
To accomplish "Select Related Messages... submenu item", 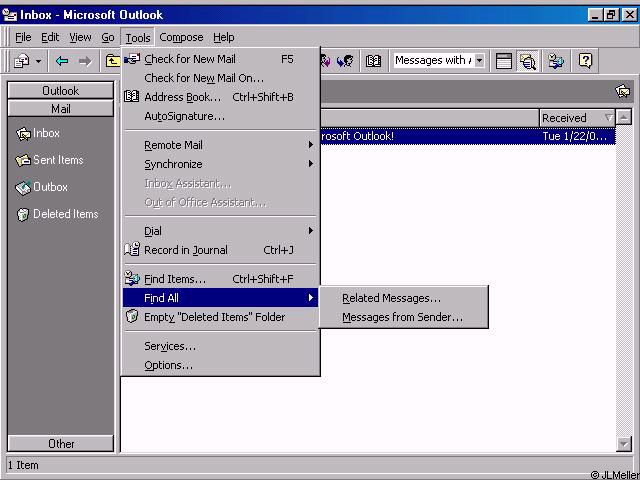I will [404, 298].
